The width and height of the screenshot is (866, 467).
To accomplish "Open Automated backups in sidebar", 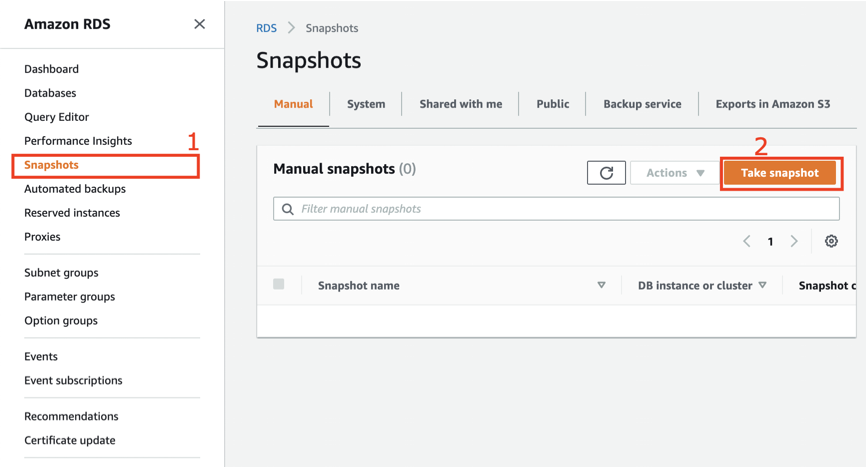I will pyautogui.click(x=75, y=189).
